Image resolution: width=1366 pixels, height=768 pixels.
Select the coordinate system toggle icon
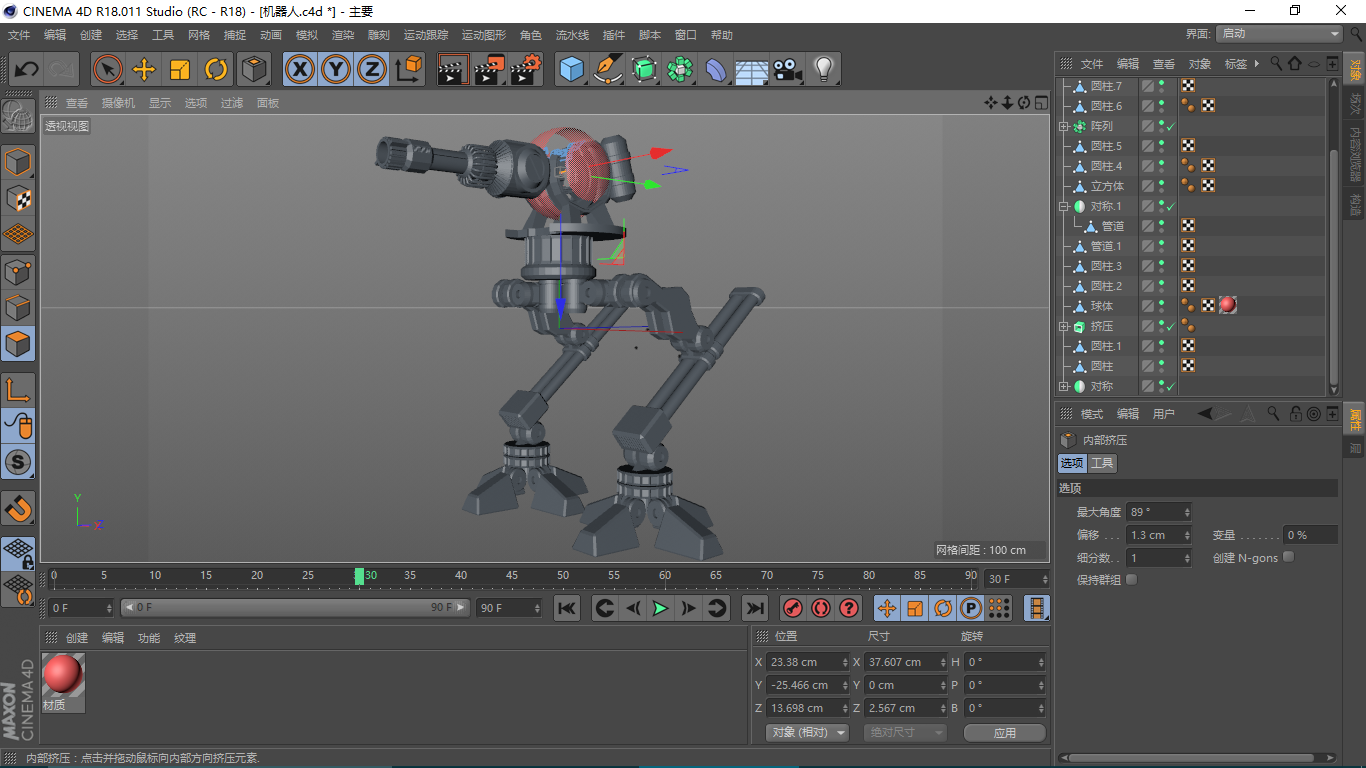(x=409, y=69)
